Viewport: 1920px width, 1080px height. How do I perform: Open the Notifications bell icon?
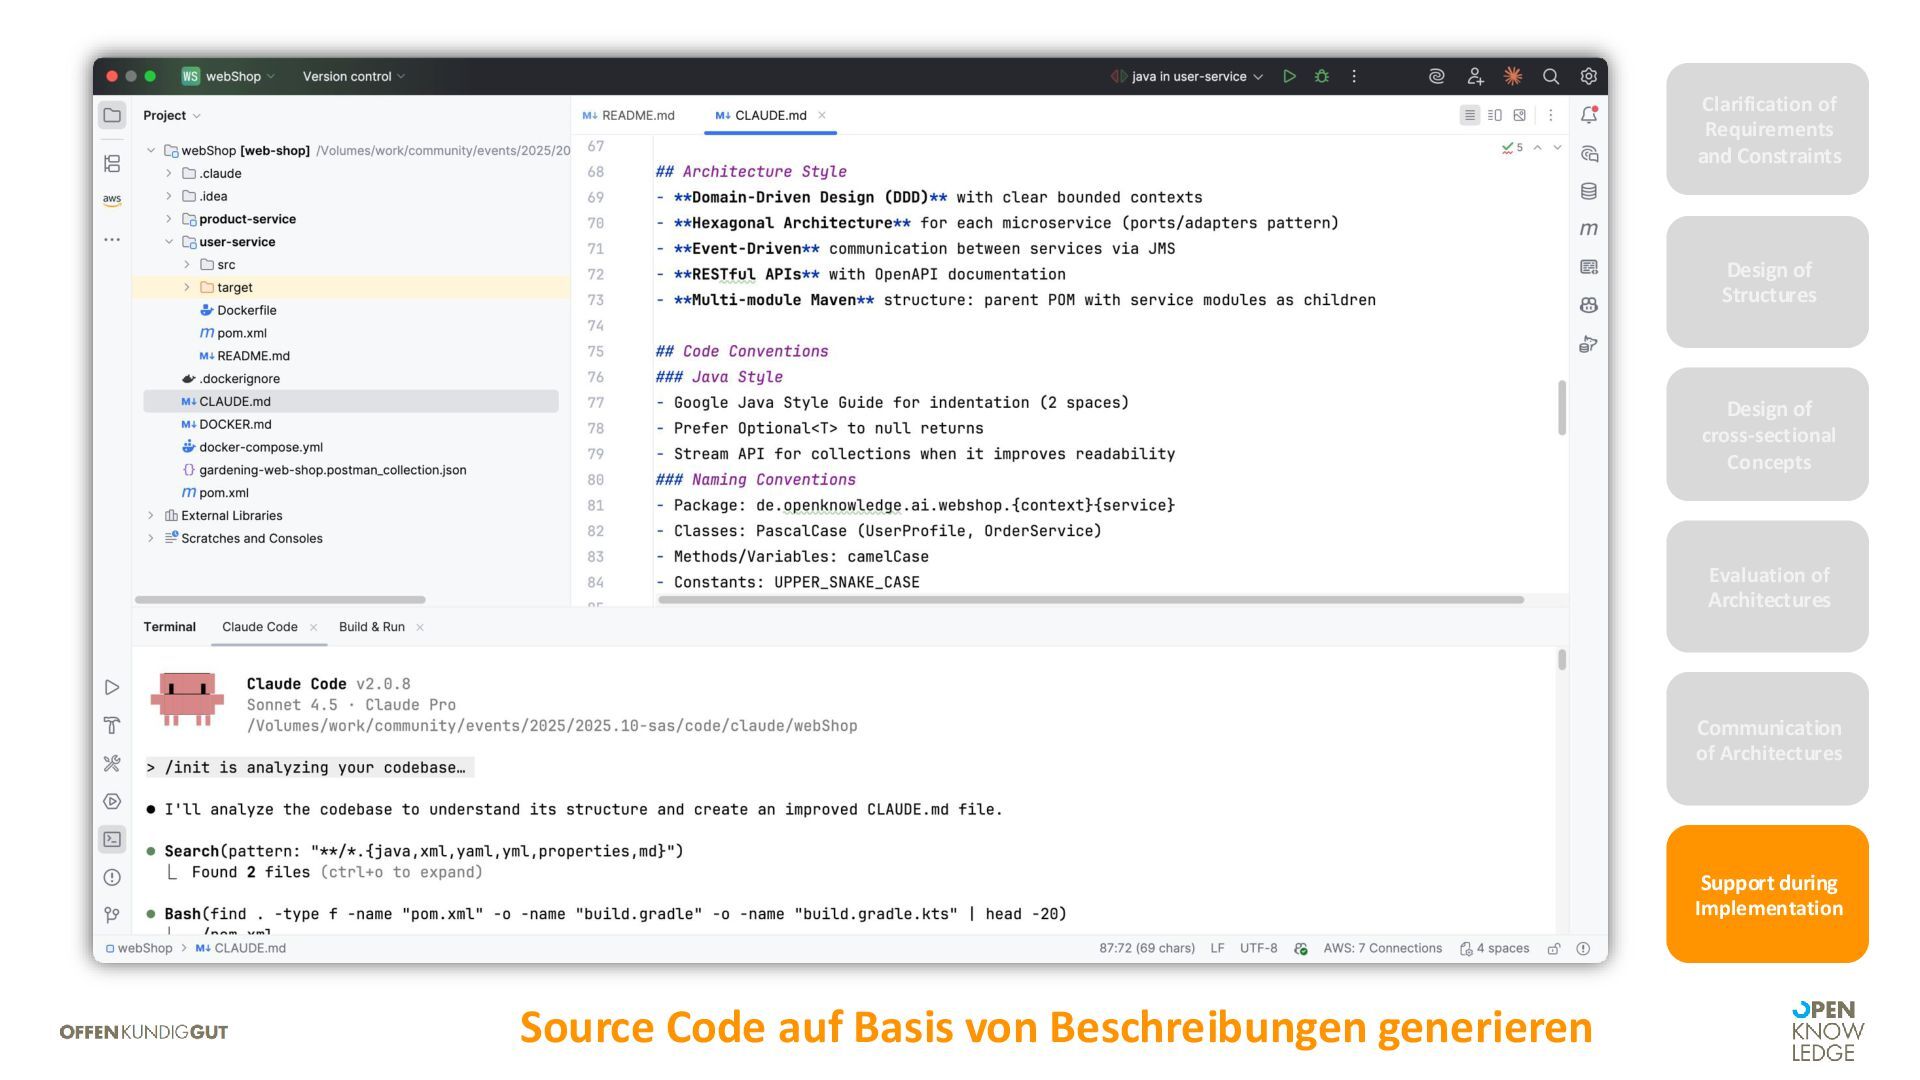[1588, 115]
